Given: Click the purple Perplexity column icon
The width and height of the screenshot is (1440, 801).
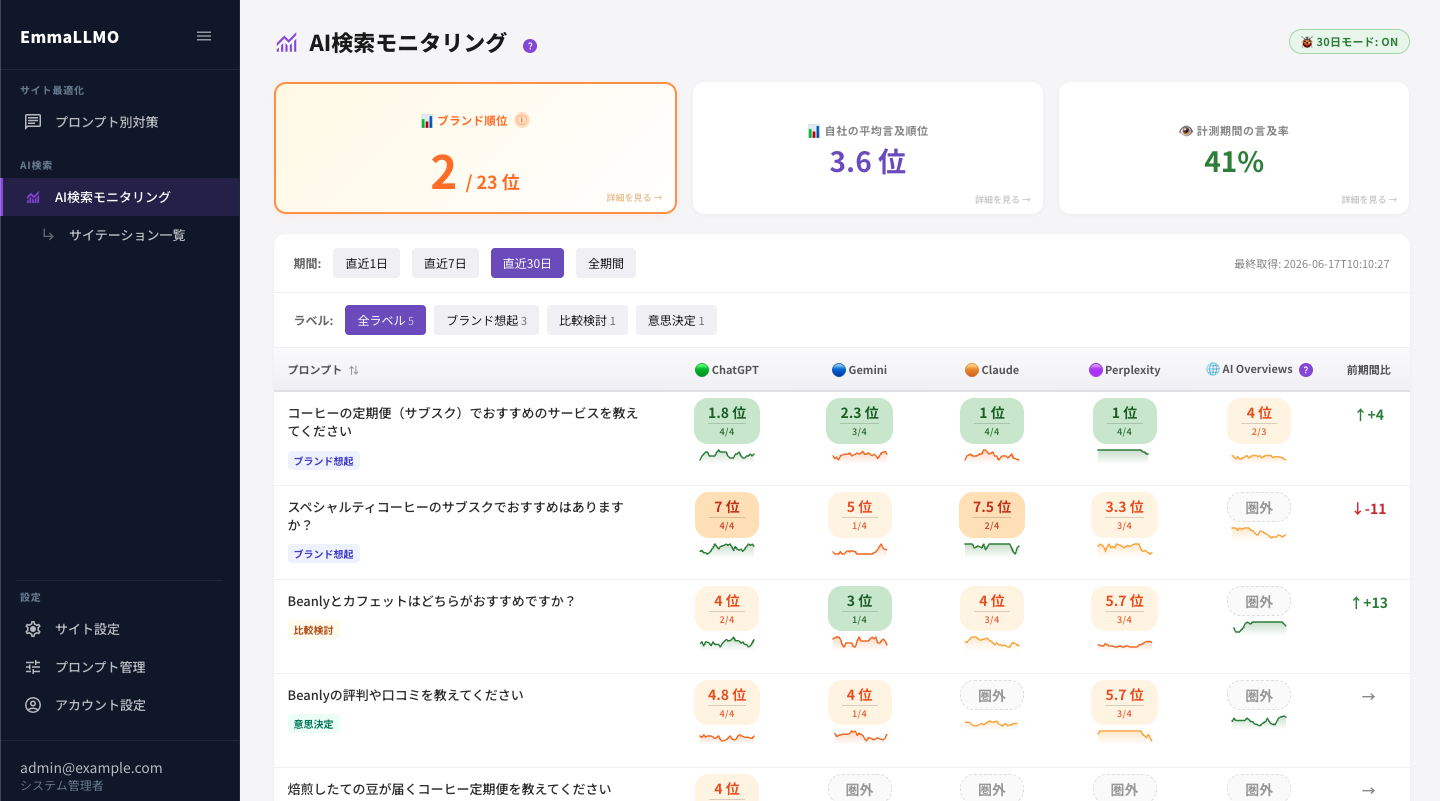Looking at the screenshot, I should tap(1096, 370).
